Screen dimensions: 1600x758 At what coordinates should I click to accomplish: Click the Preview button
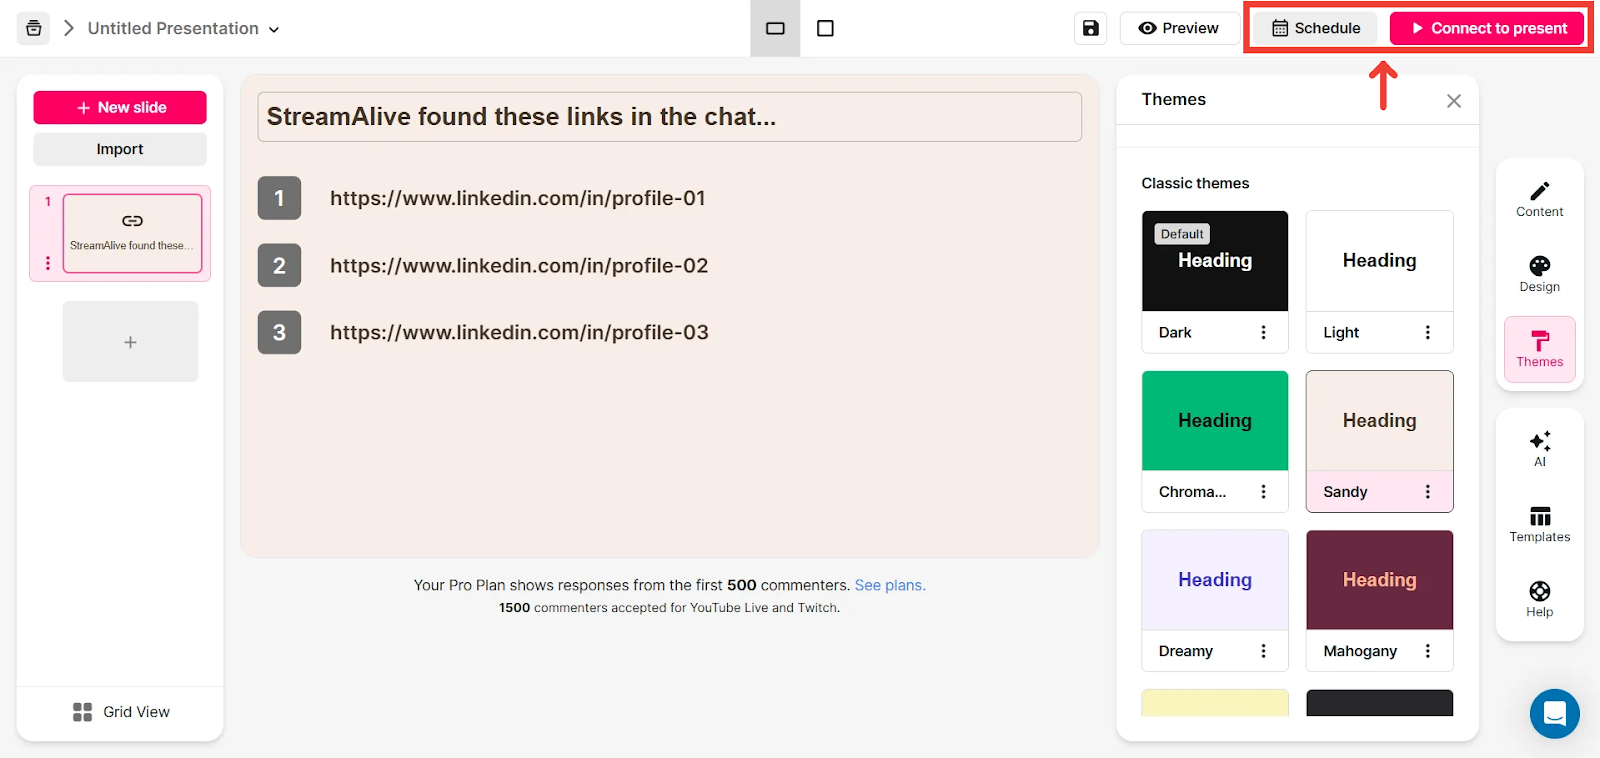[x=1178, y=28]
